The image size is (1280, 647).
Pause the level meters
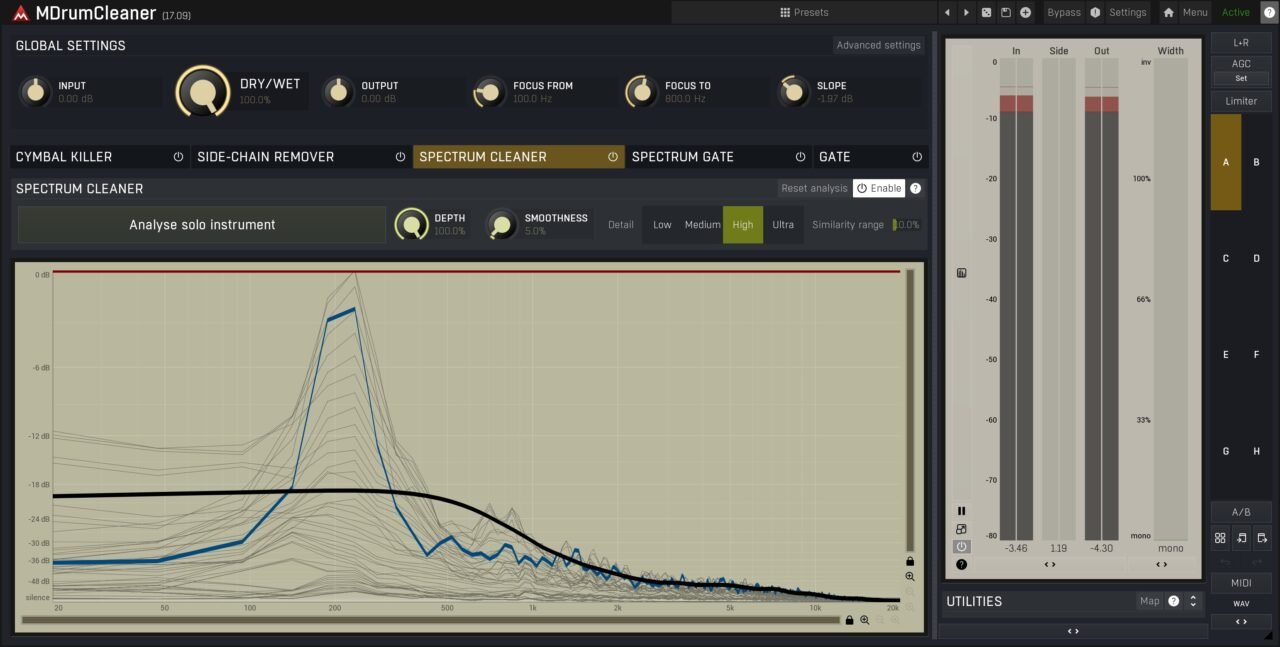coord(961,511)
